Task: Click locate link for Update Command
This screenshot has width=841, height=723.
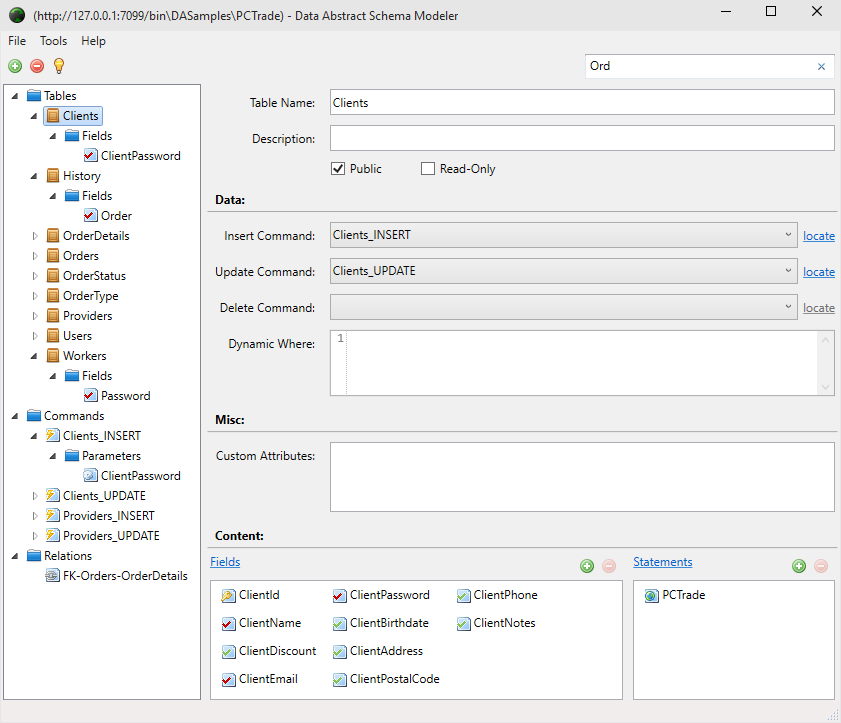Action: point(818,272)
